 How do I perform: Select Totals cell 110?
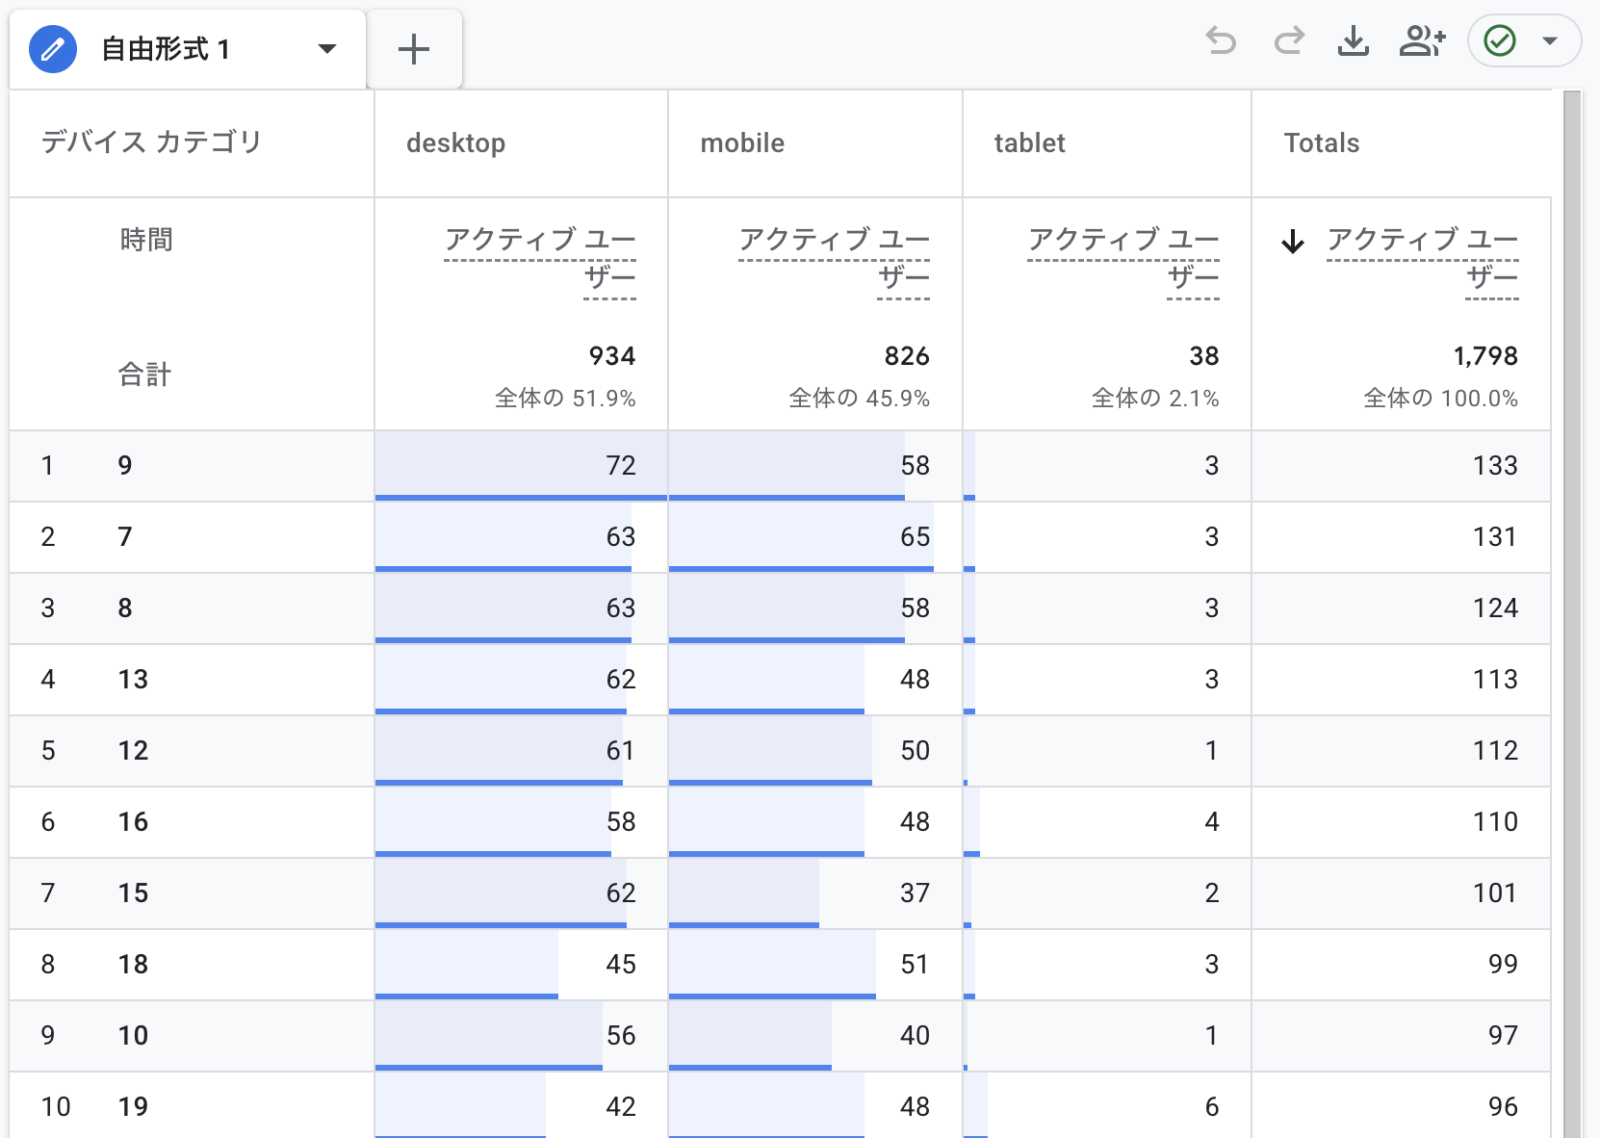coord(1401,822)
